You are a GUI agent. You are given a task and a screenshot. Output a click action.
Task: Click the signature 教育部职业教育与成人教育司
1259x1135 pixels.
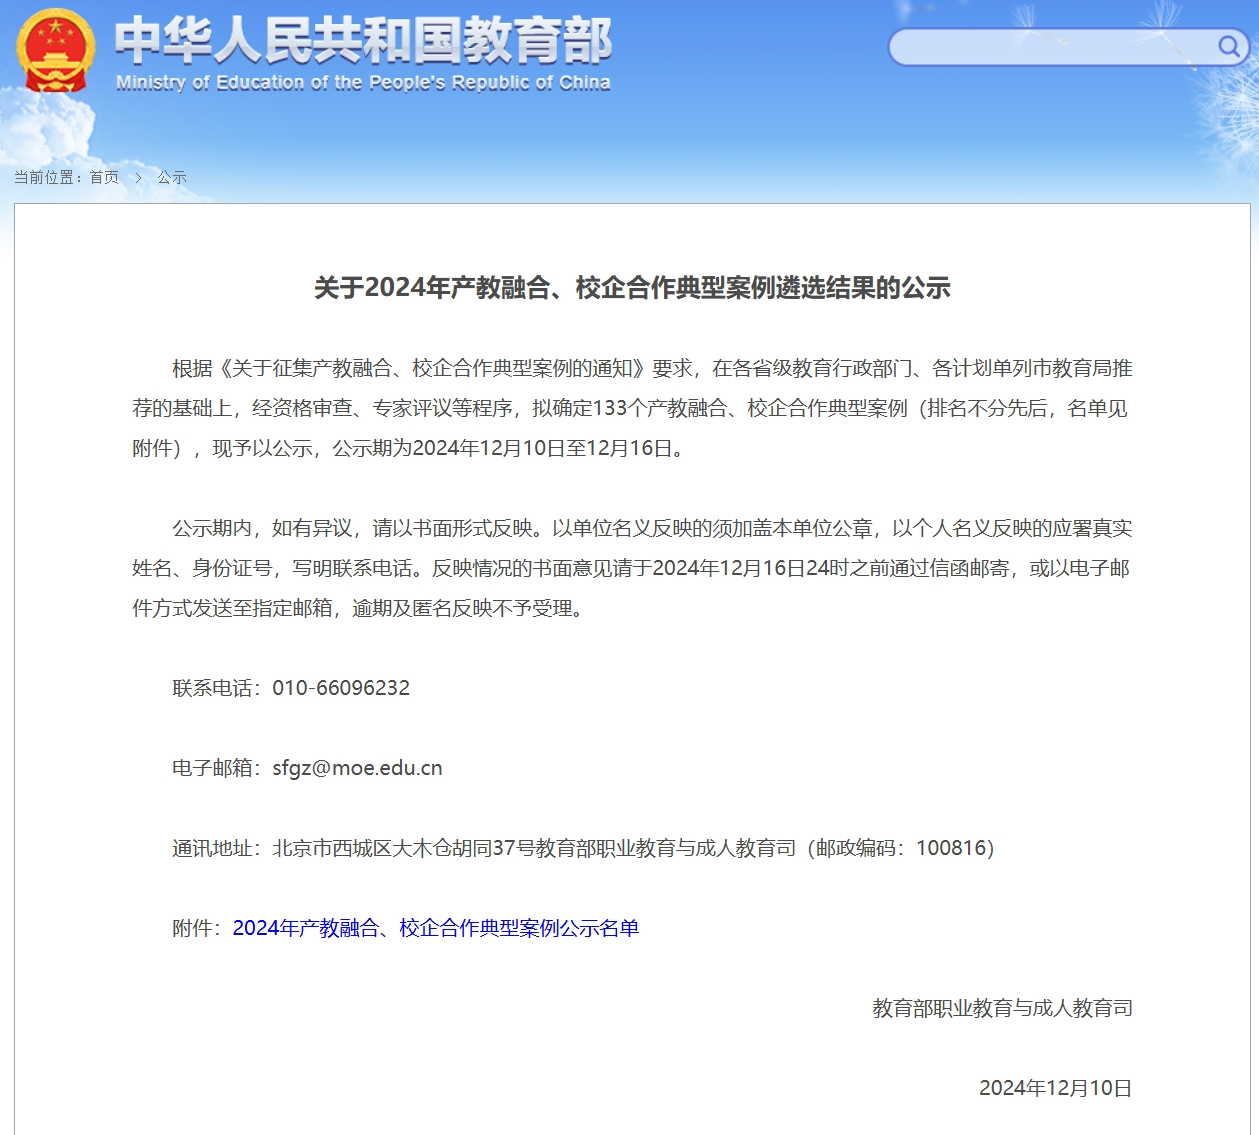pos(1002,1008)
